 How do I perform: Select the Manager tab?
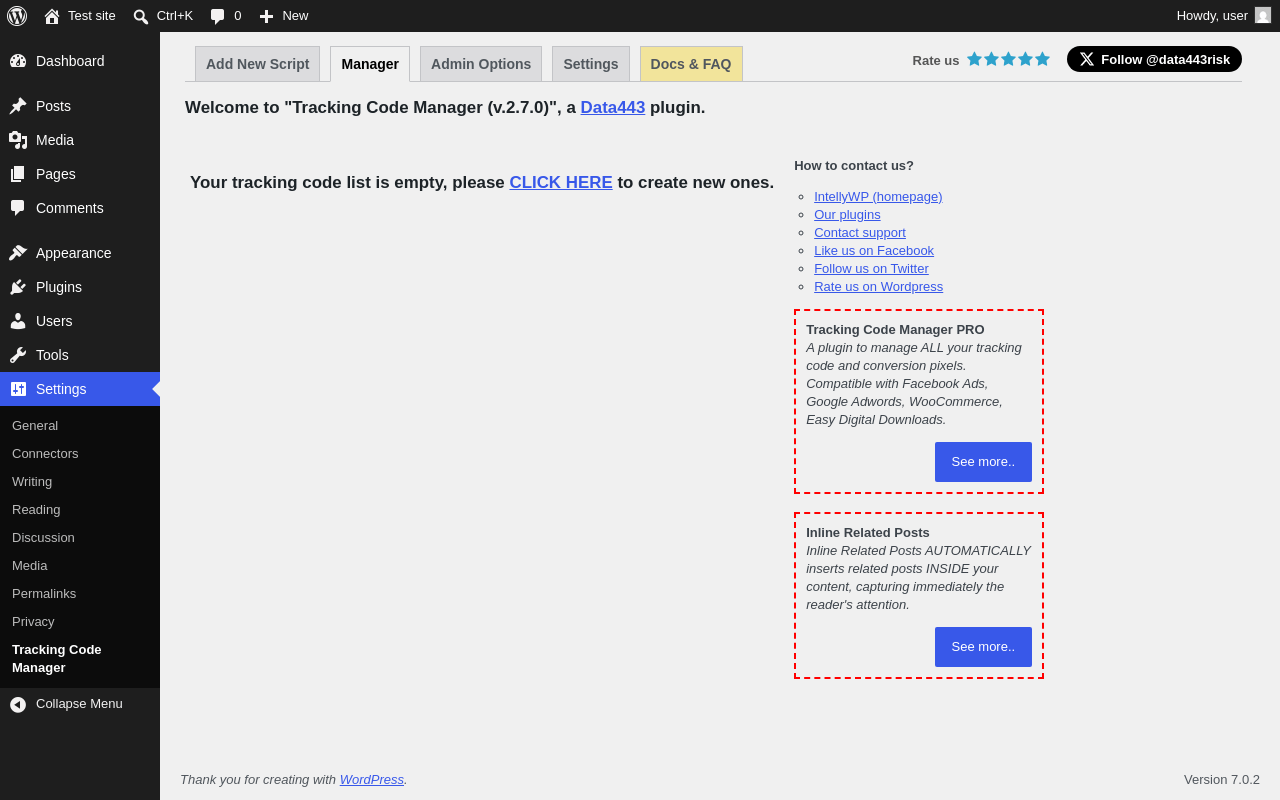tap(370, 64)
